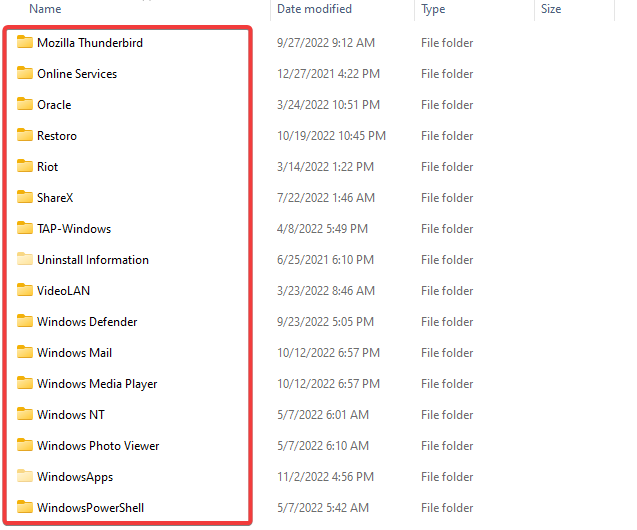Select the Windows Media Player folder name
The height and width of the screenshot is (530, 637).
[97, 384]
